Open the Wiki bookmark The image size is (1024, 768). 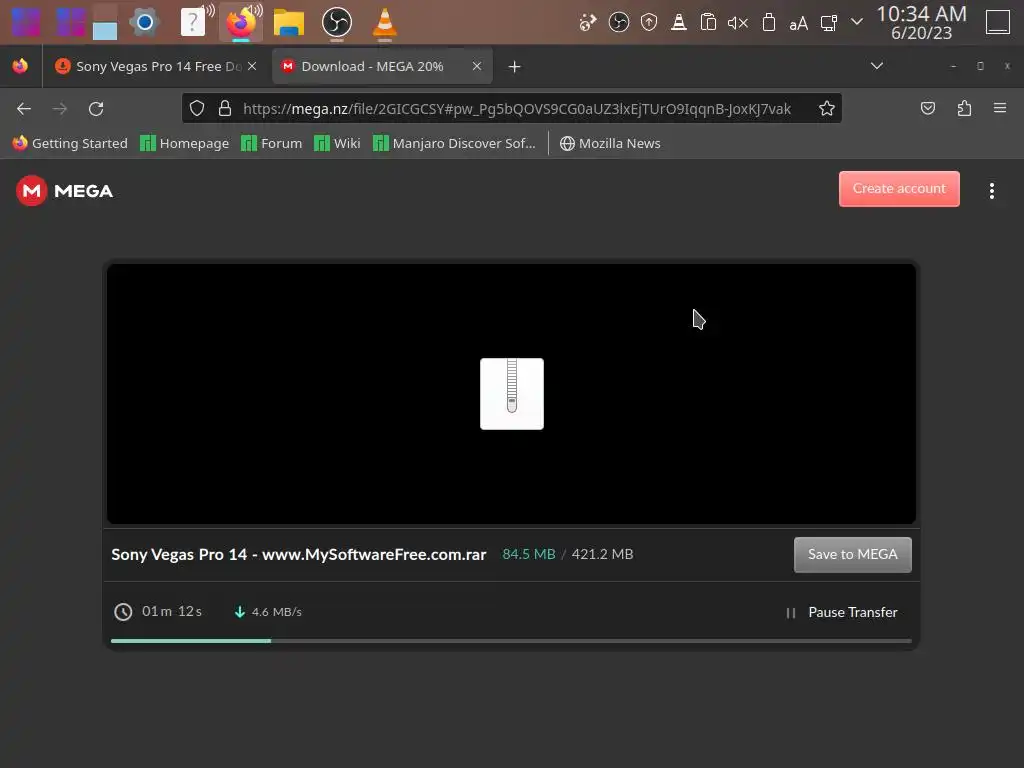pyautogui.click(x=337, y=143)
